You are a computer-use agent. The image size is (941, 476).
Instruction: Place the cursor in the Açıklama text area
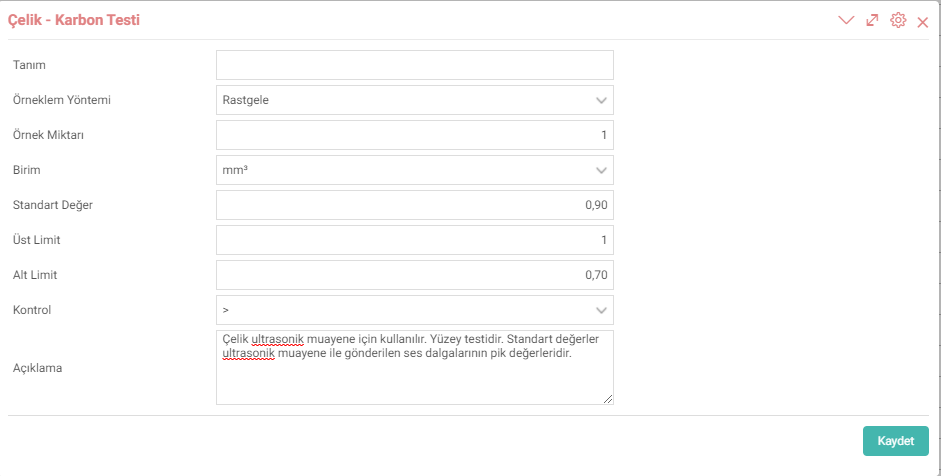pyautogui.click(x=415, y=367)
